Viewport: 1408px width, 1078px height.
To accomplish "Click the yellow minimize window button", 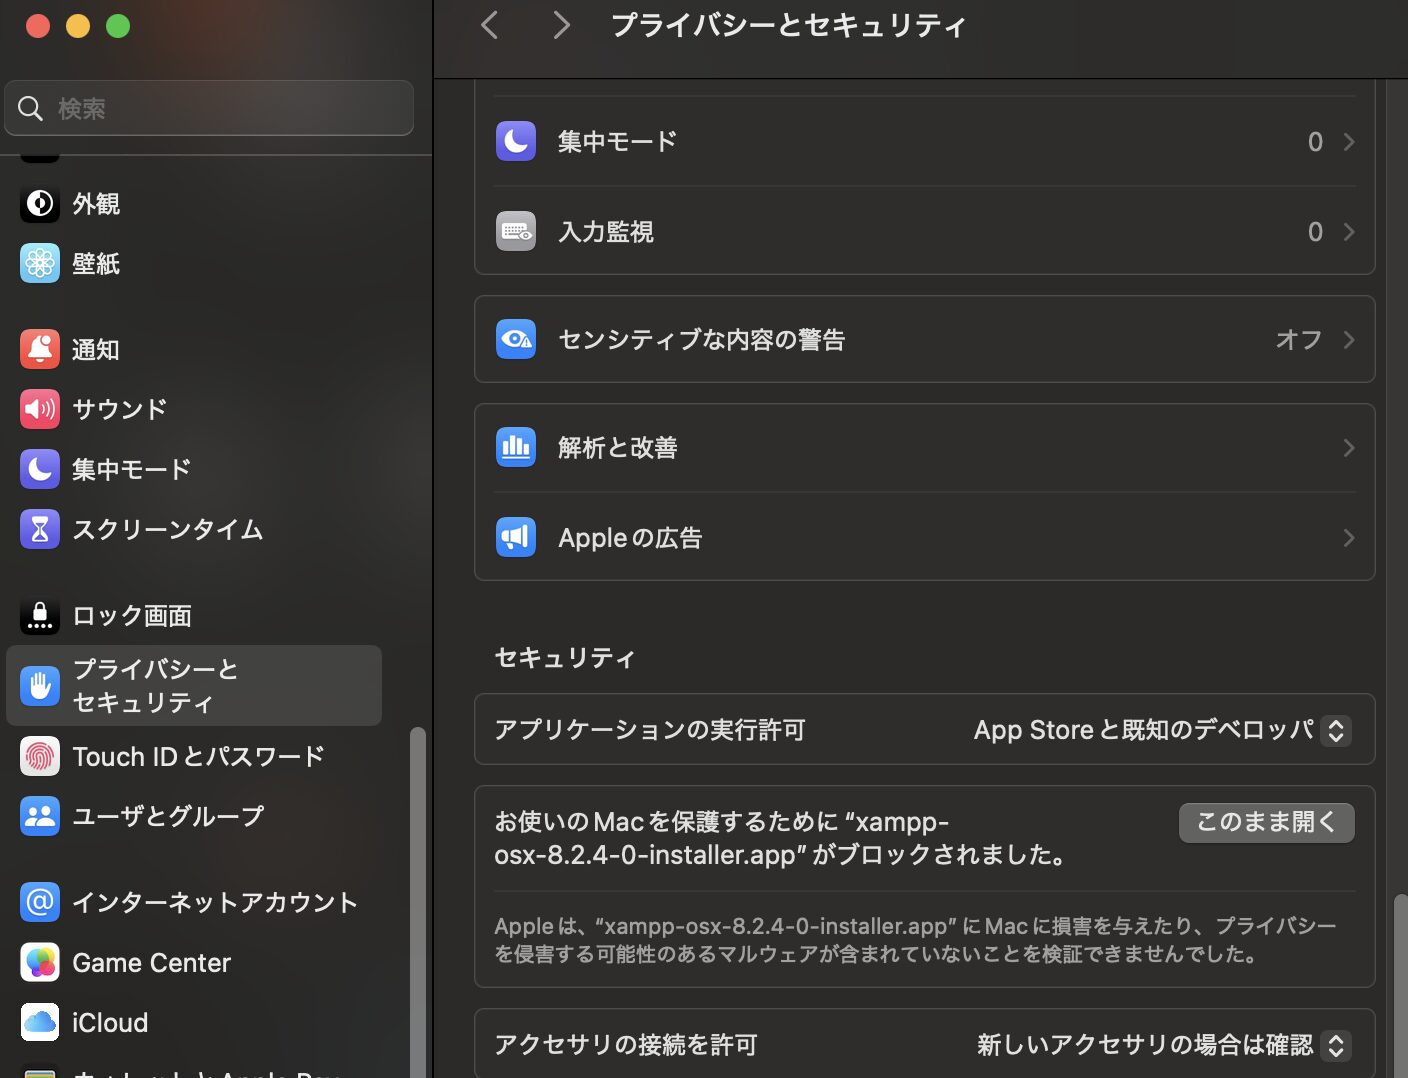I will click(x=78, y=26).
